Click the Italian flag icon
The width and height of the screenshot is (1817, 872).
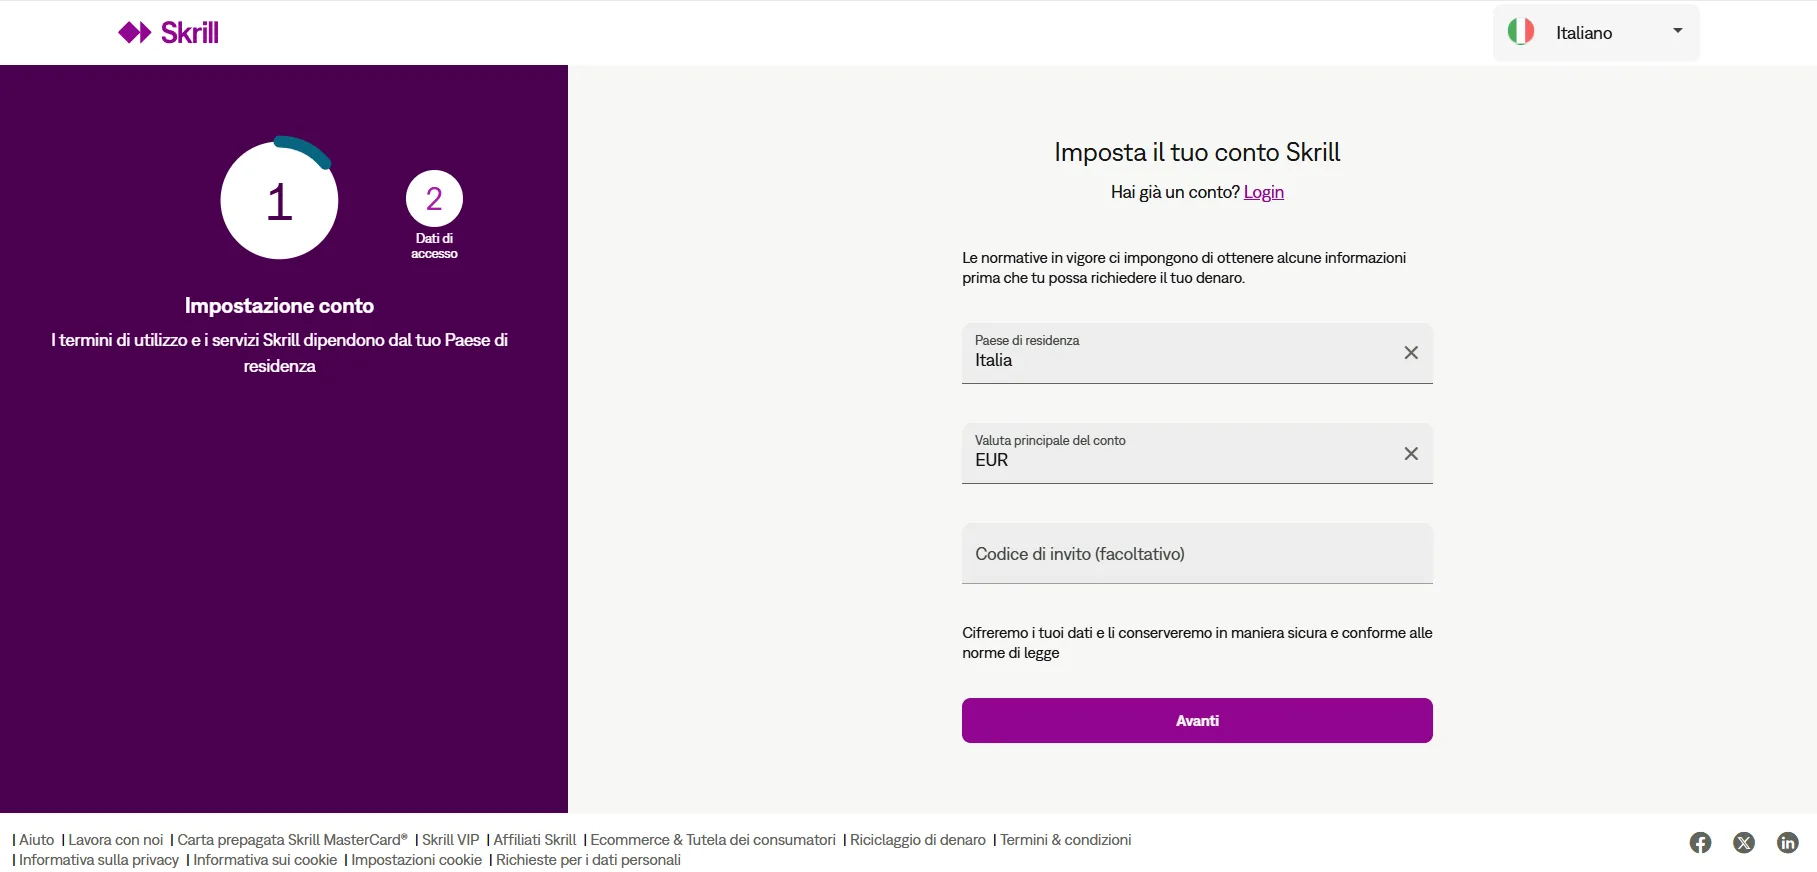pyautogui.click(x=1521, y=31)
